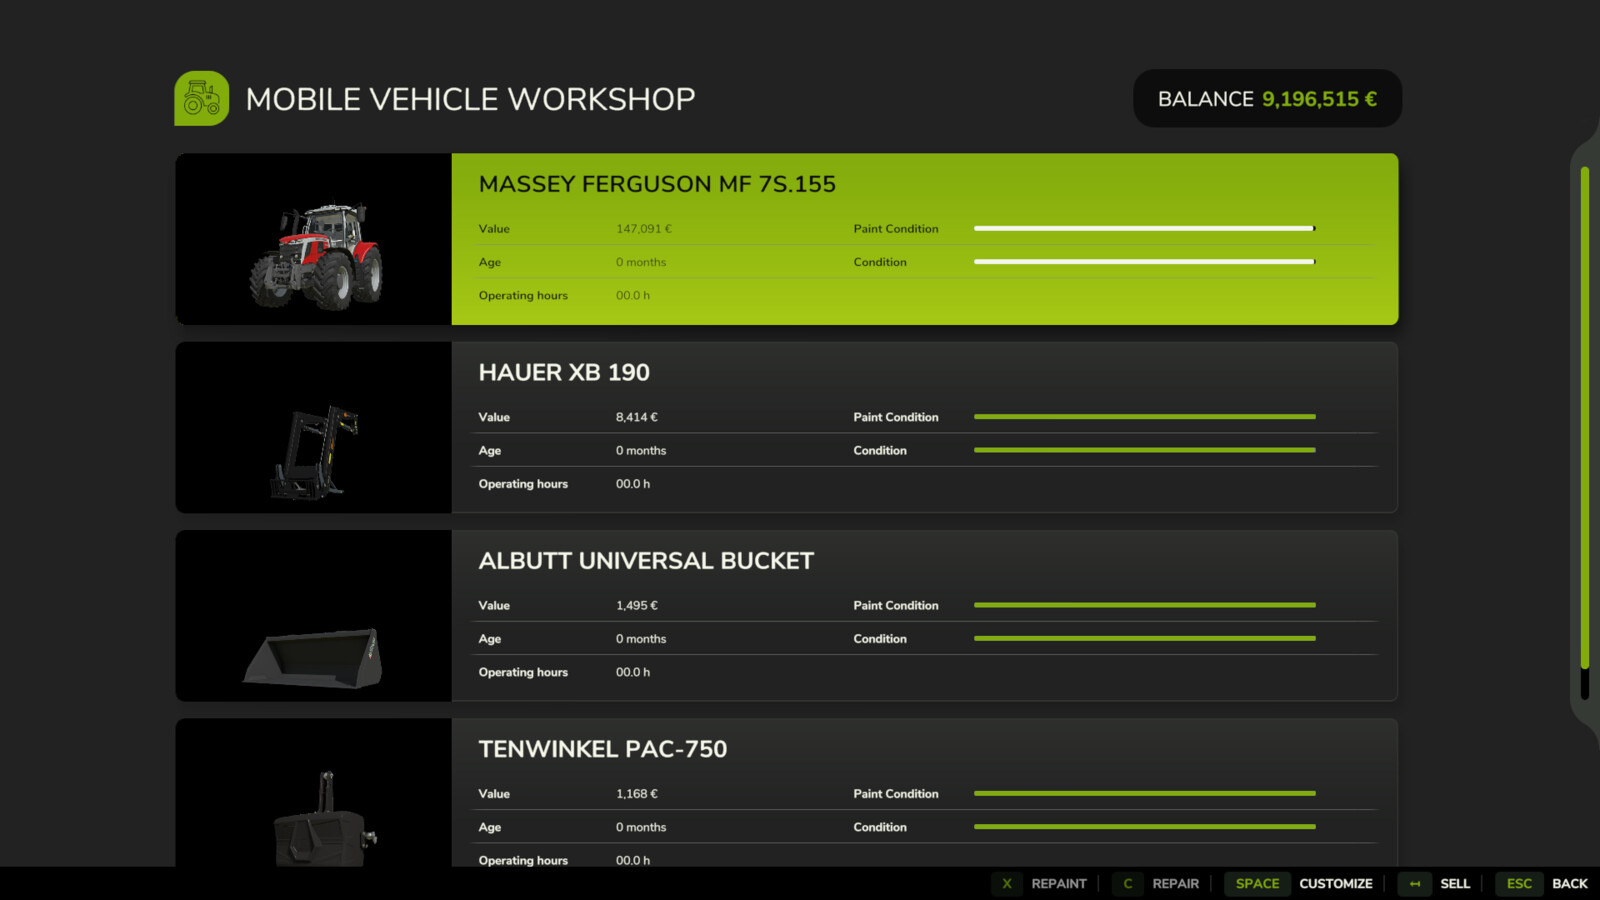Sell the Massey Ferguson MF 7S.155
The height and width of the screenshot is (900, 1600).
[x=1455, y=884]
